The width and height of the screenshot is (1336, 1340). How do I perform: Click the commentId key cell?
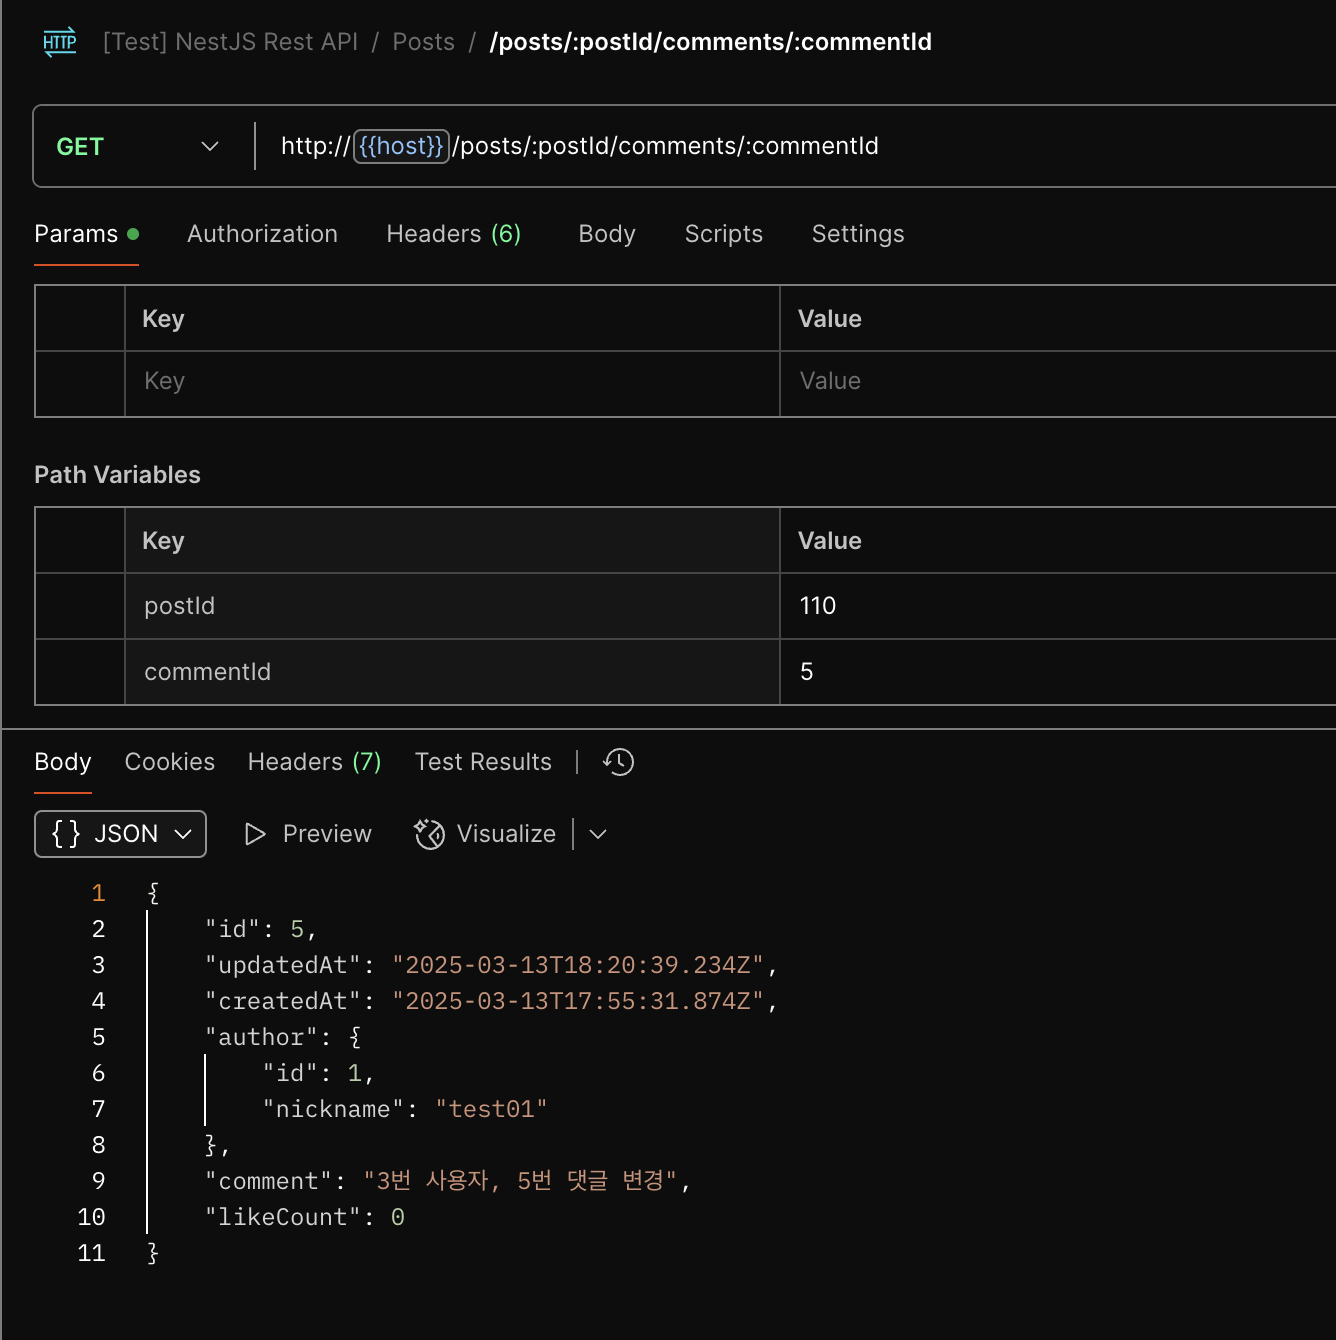pos(452,672)
